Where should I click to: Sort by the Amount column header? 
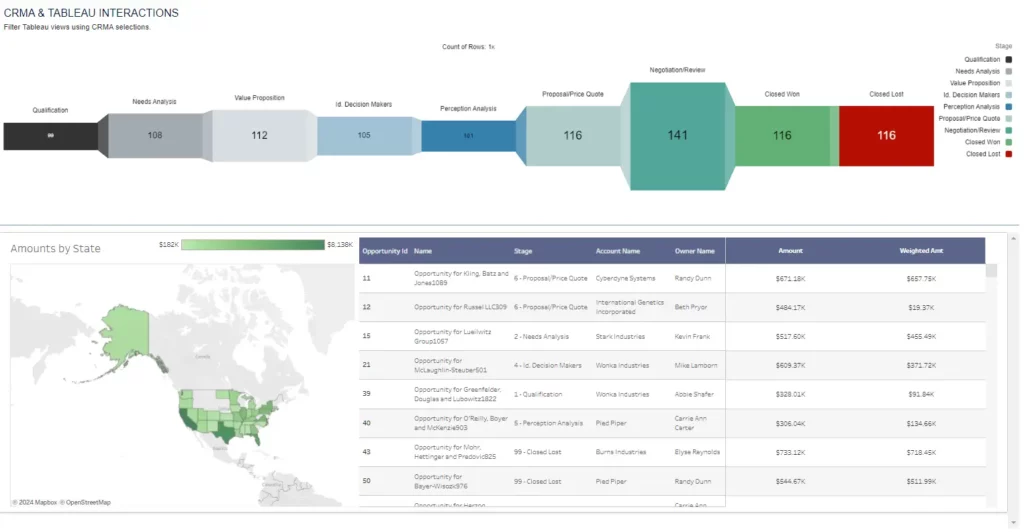click(x=790, y=251)
